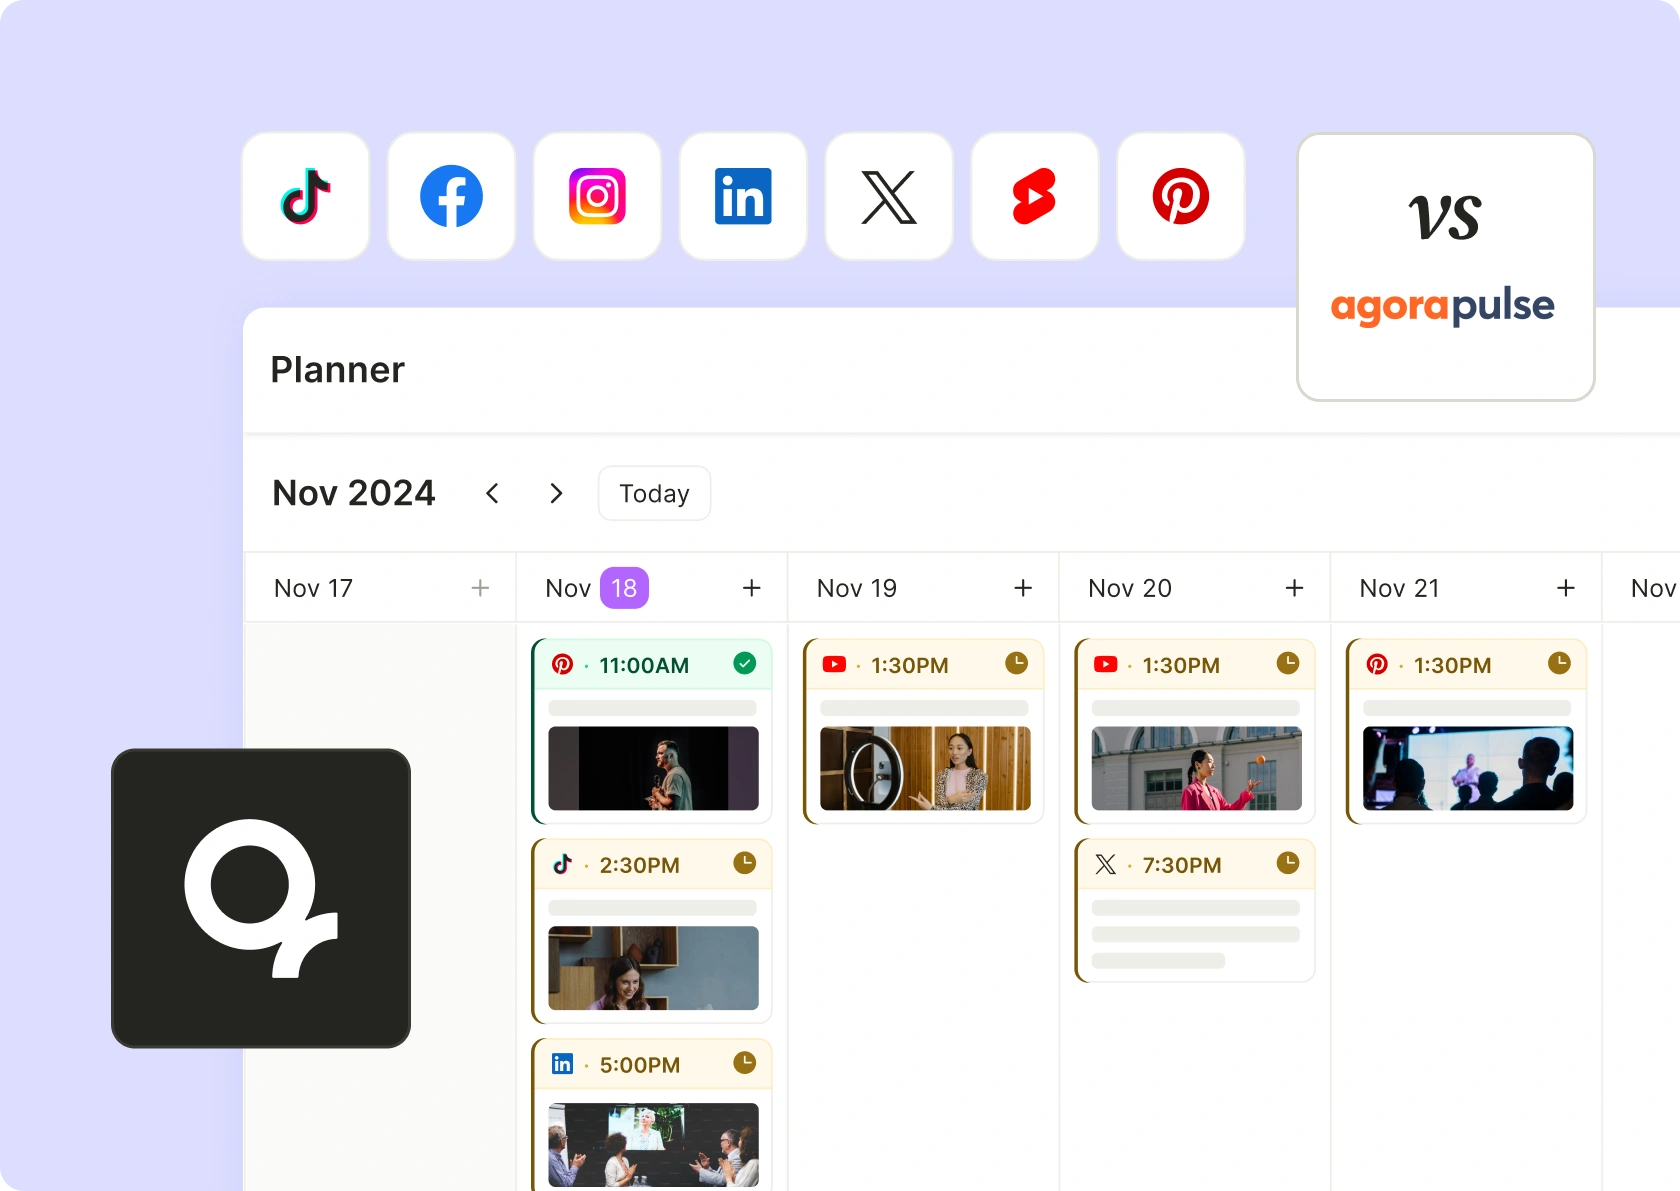
Task: Click the LinkedIn icon on 5:00PM post
Action: coord(563,1064)
